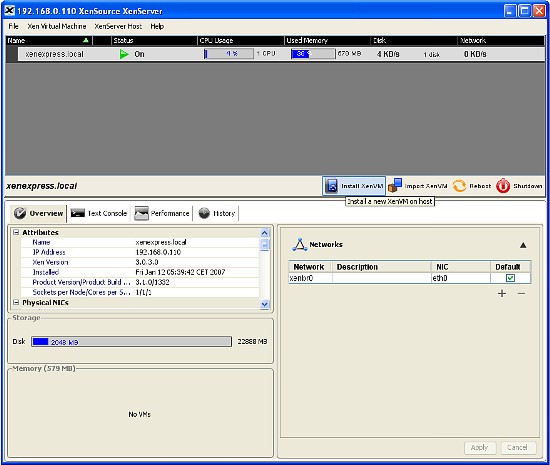Image resolution: width=550 pixels, height=465 pixels.
Task: Click the 0 KB/s network rate value
Action: click(475, 54)
